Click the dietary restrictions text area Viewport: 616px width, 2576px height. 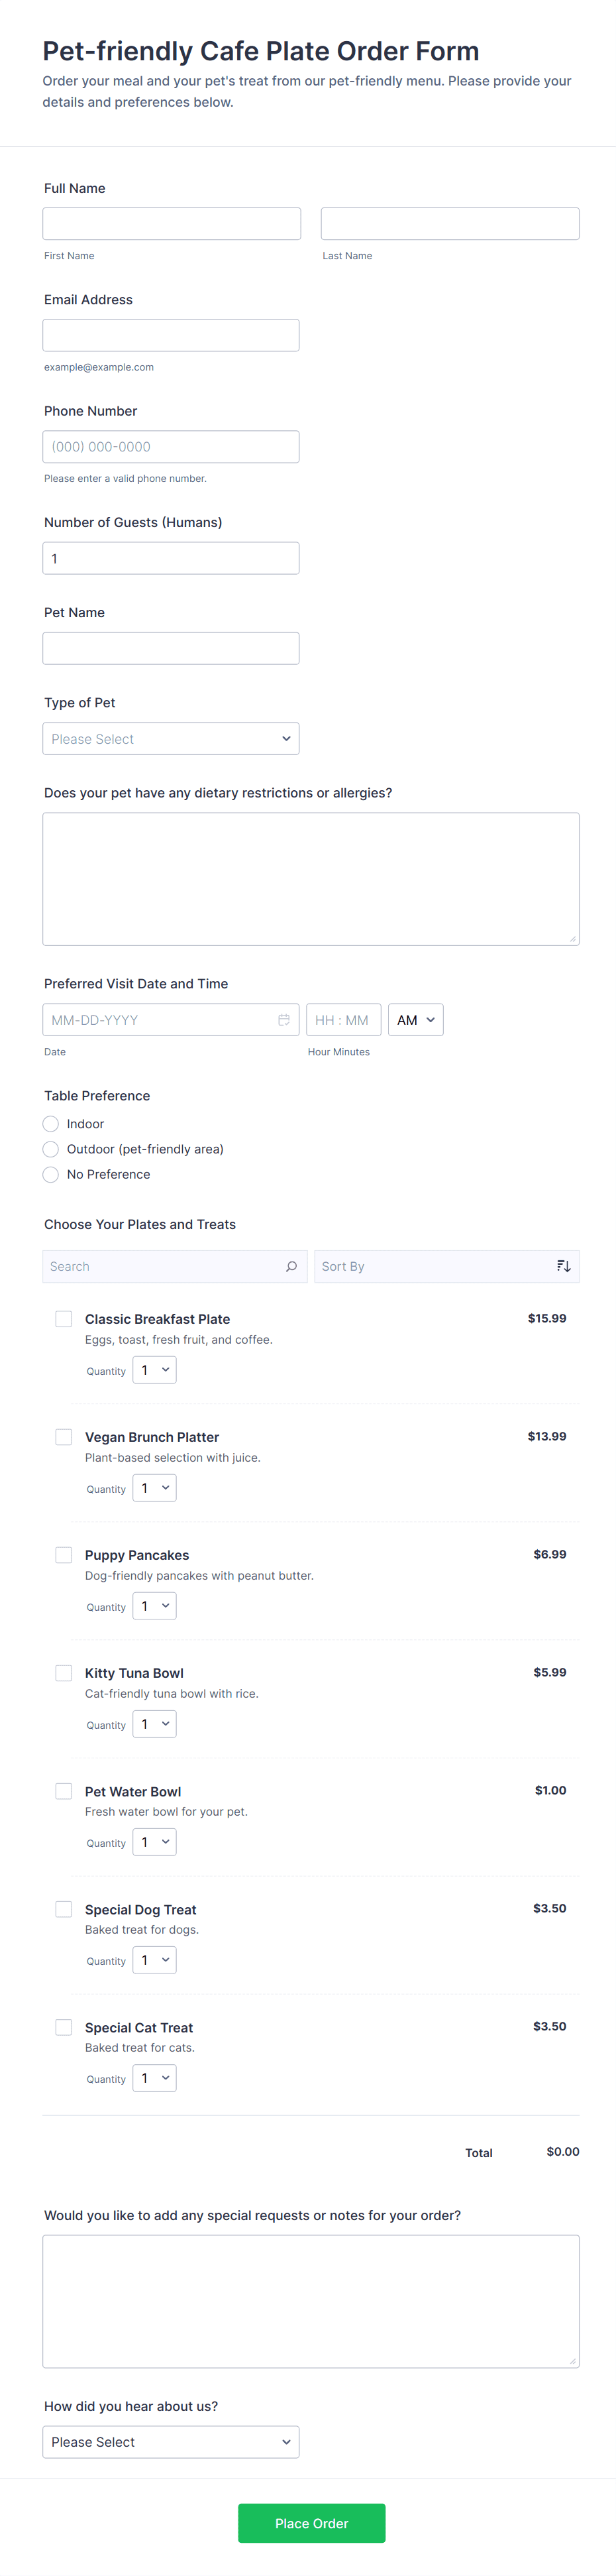coord(311,879)
